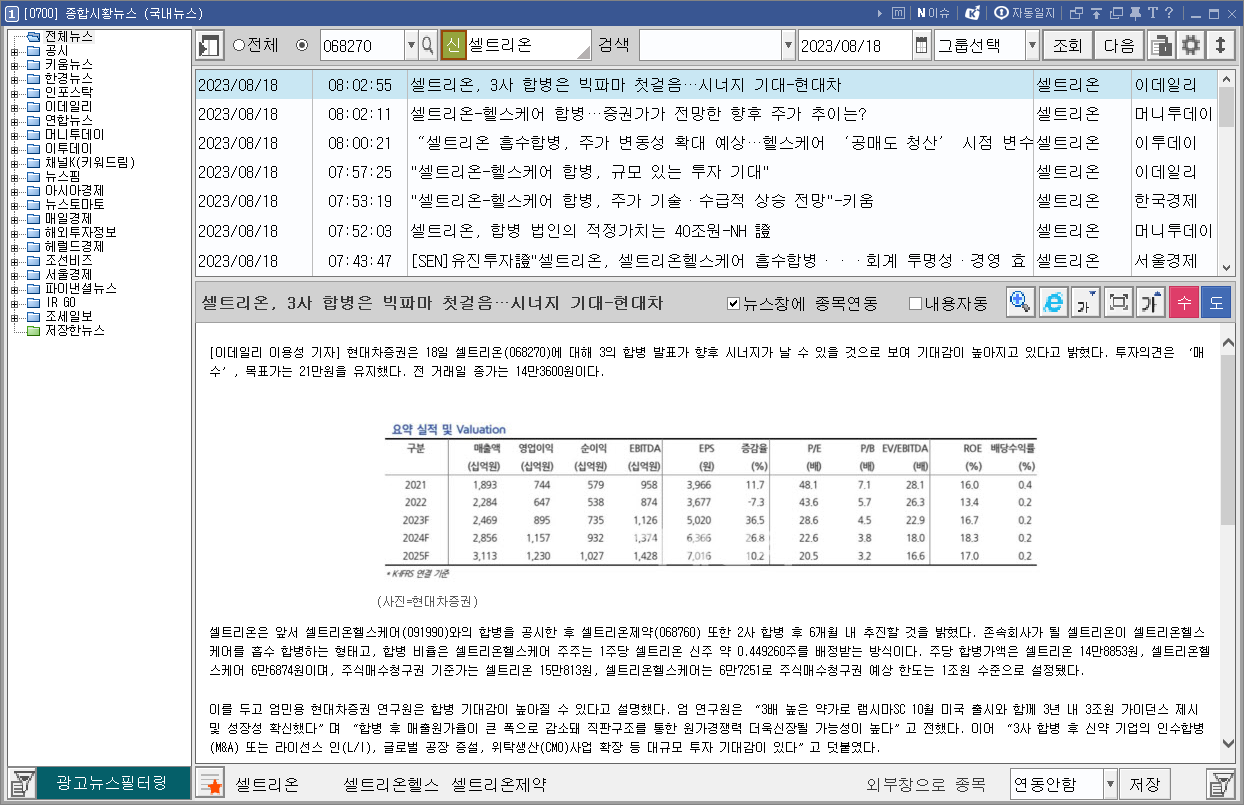
Task: Click the fullscreen frame icon
Action: point(1118,302)
